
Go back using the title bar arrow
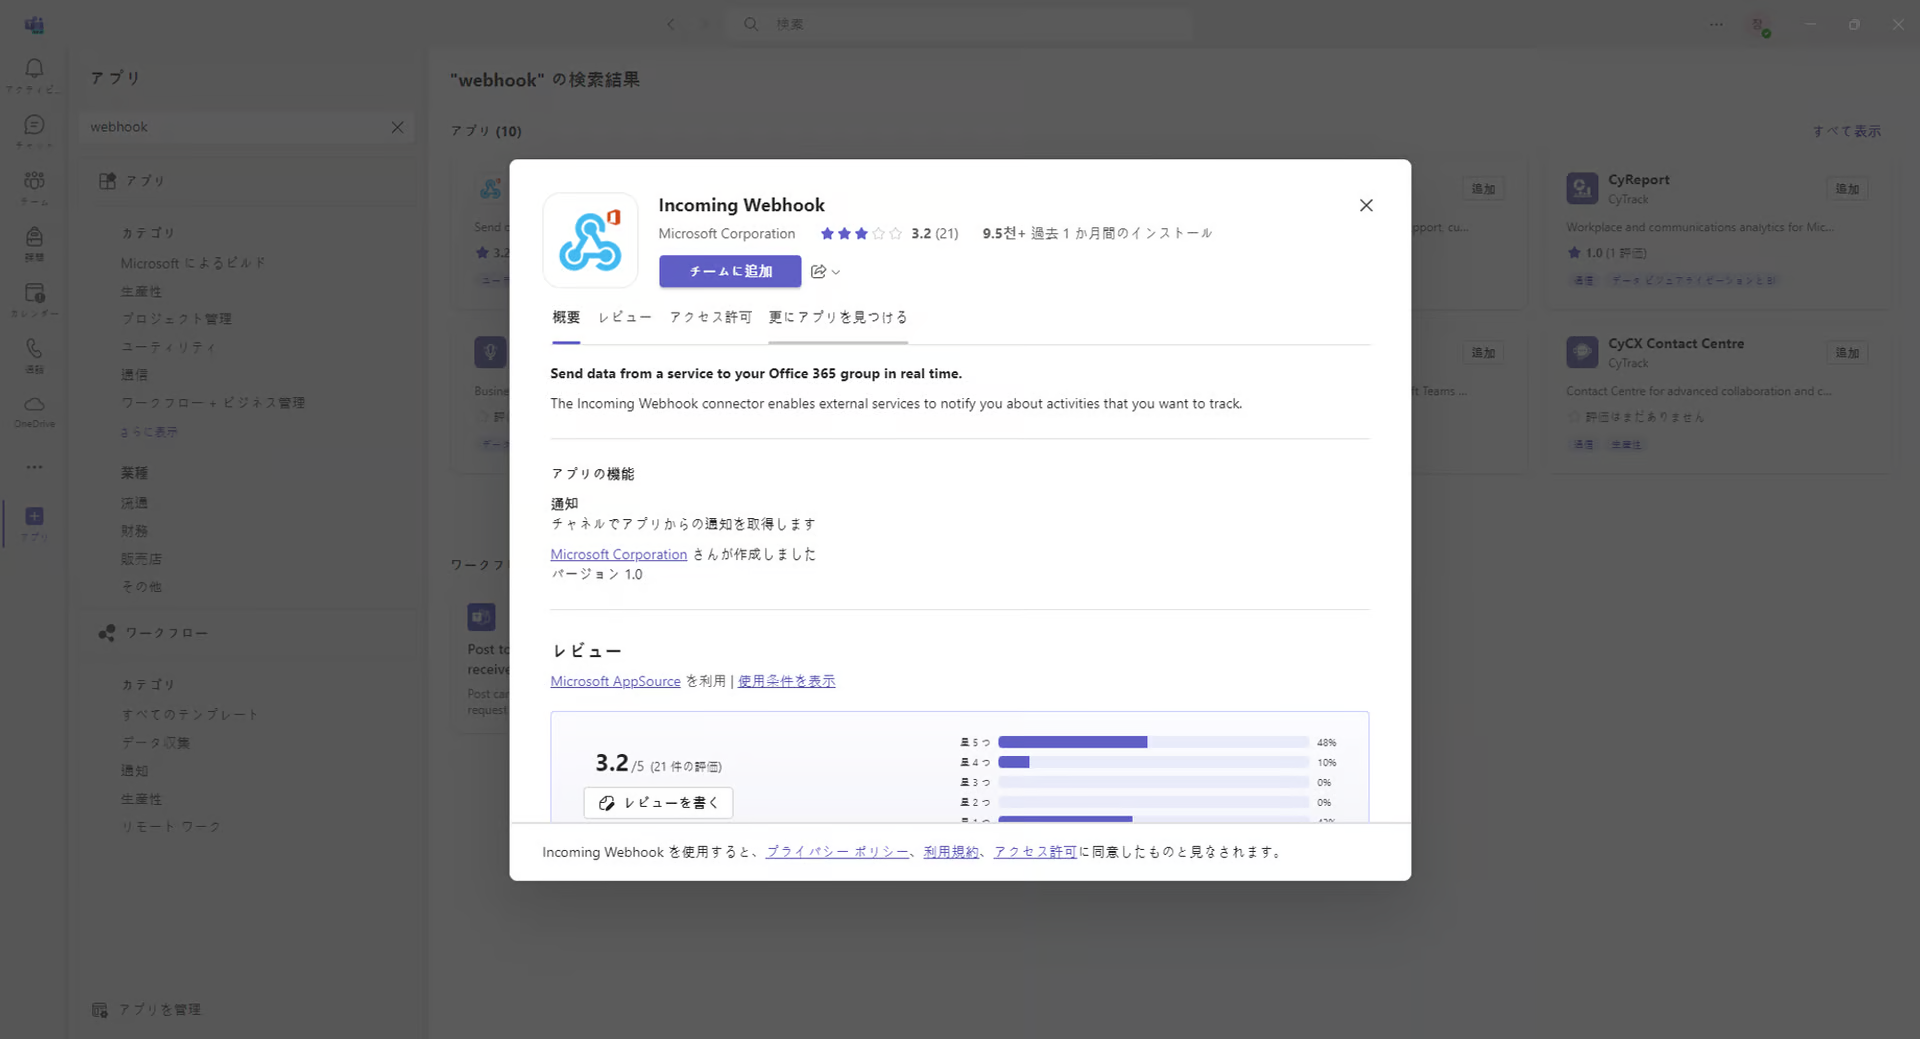[671, 24]
